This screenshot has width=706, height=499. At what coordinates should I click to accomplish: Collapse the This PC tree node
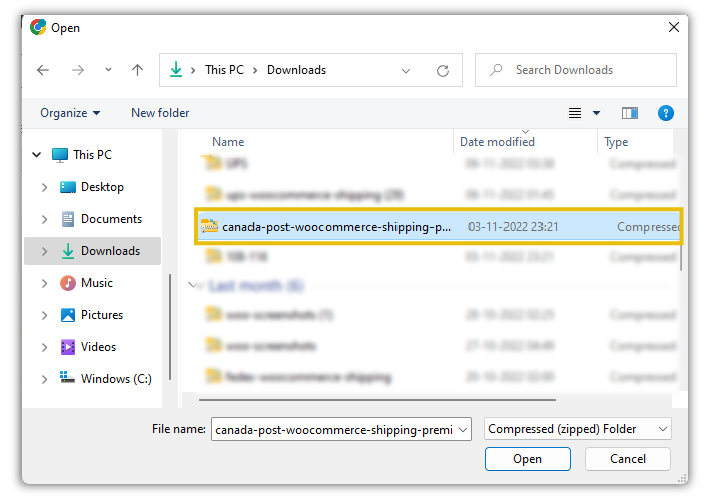(37, 155)
